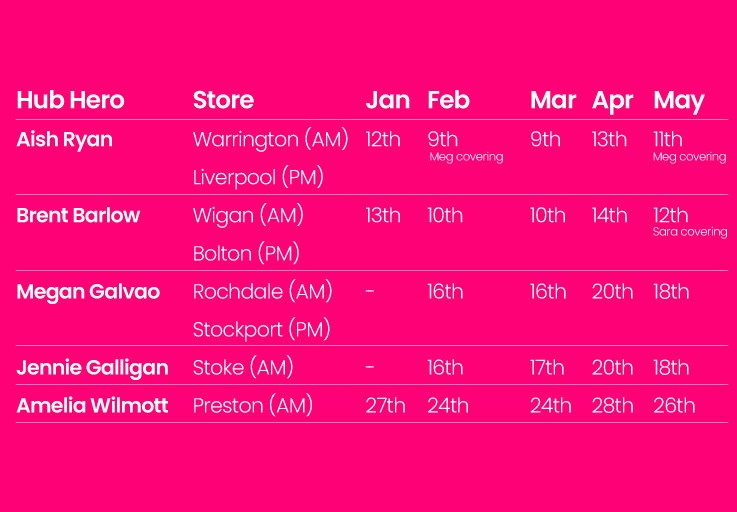The width and height of the screenshot is (737, 512).
Task: Click the Jennie Galligan name
Action: pos(92,368)
